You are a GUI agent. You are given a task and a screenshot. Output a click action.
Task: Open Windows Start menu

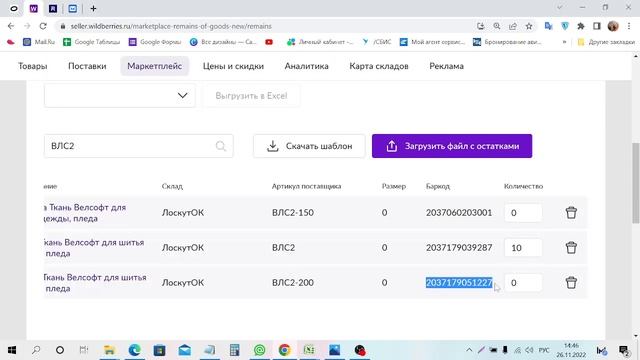(12, 350)
